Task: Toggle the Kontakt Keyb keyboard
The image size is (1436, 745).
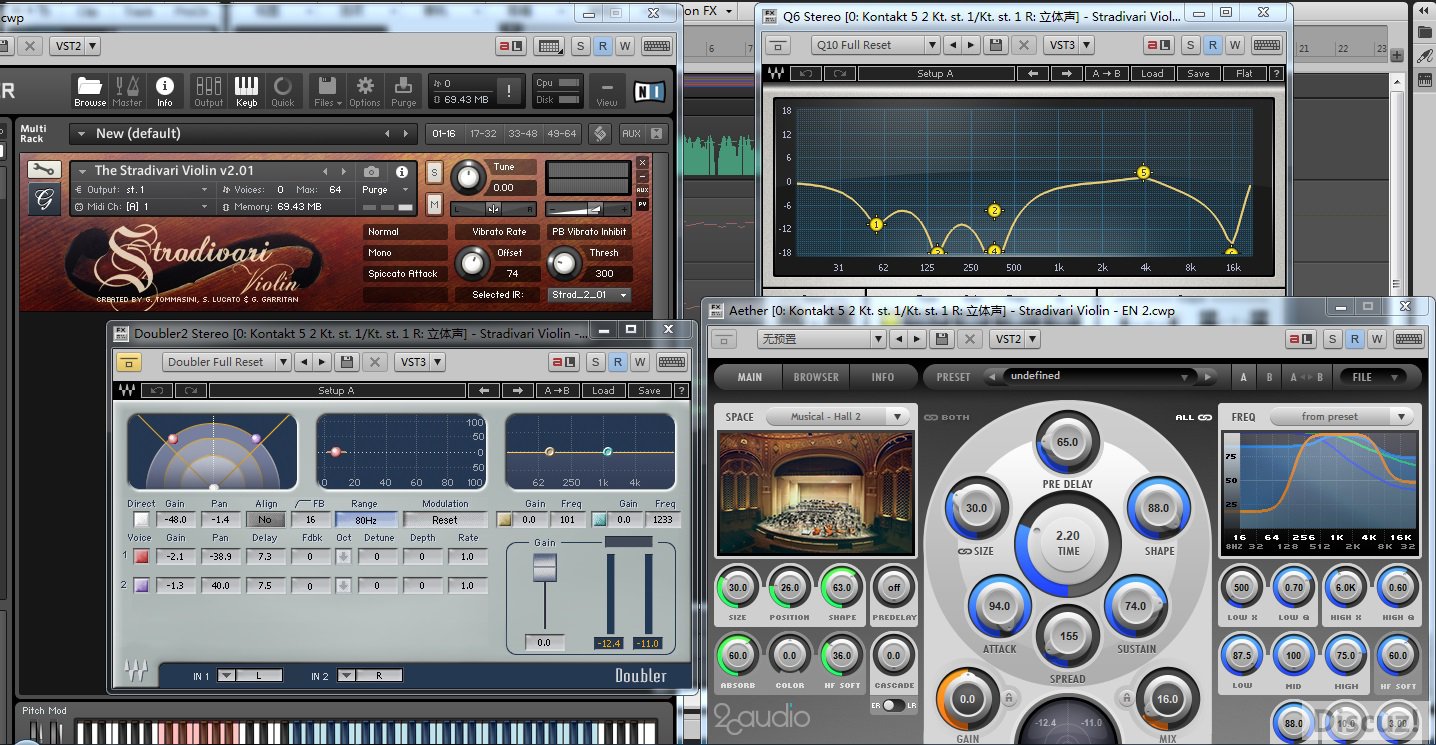Action: [x=246, y=91]
